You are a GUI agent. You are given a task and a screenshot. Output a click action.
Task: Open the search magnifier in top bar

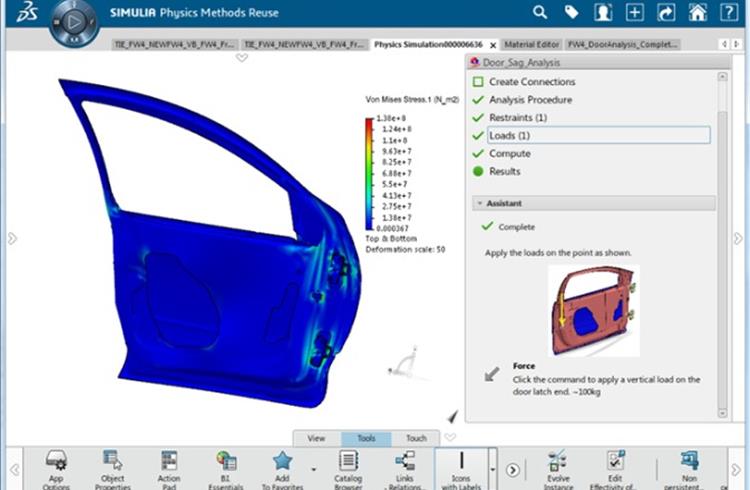coord(540,12)
